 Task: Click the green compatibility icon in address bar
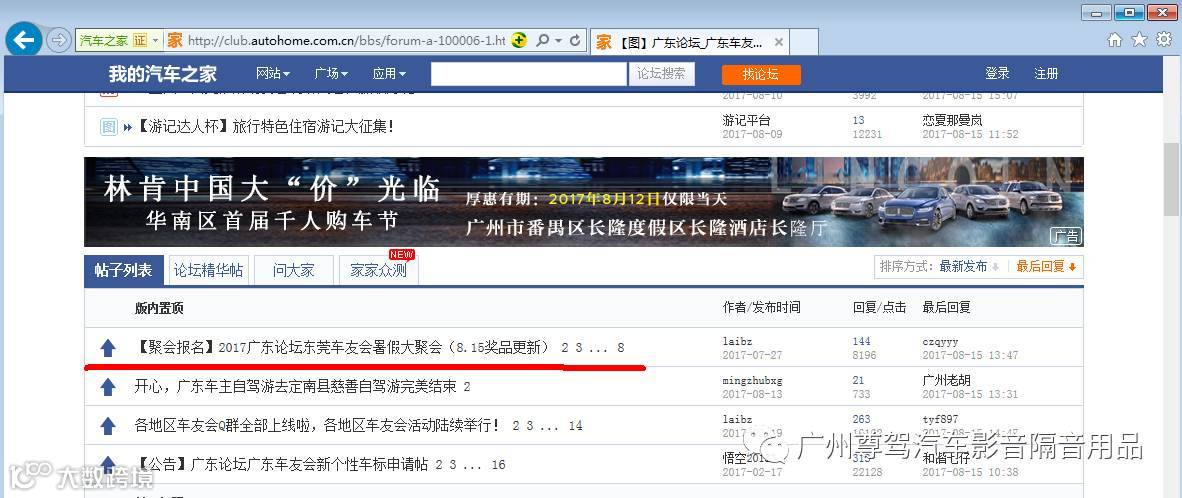tap(519, 41)
